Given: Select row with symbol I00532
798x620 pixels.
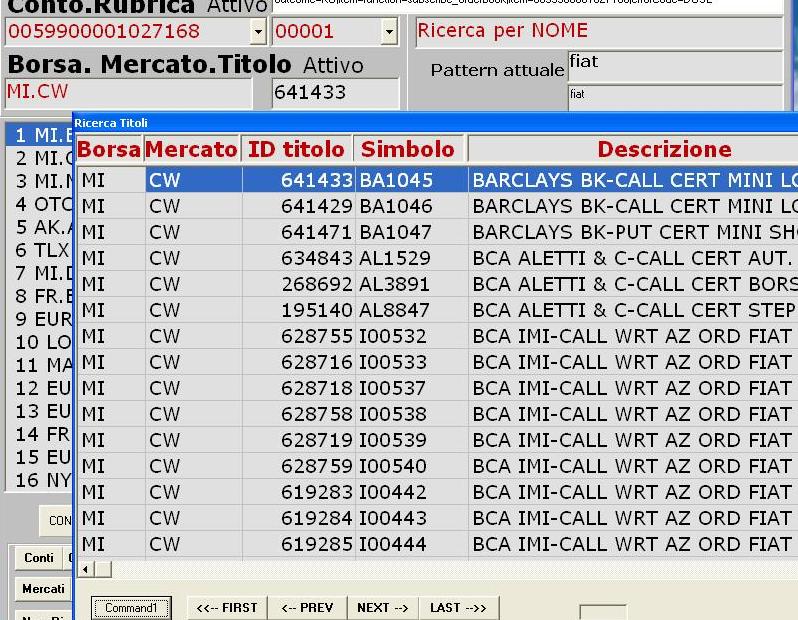Looking at the screenshot, I should [437, 336].
